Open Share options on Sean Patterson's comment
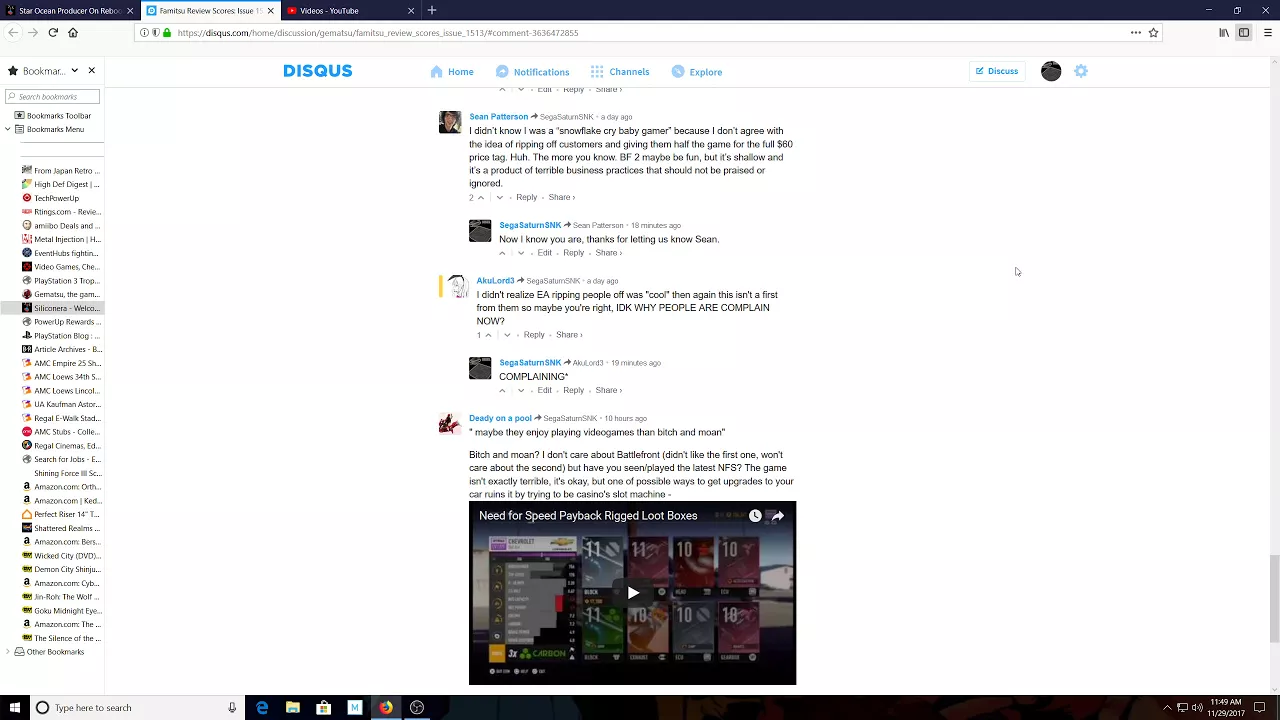The image size is (1280, 720). coord(561,197)
